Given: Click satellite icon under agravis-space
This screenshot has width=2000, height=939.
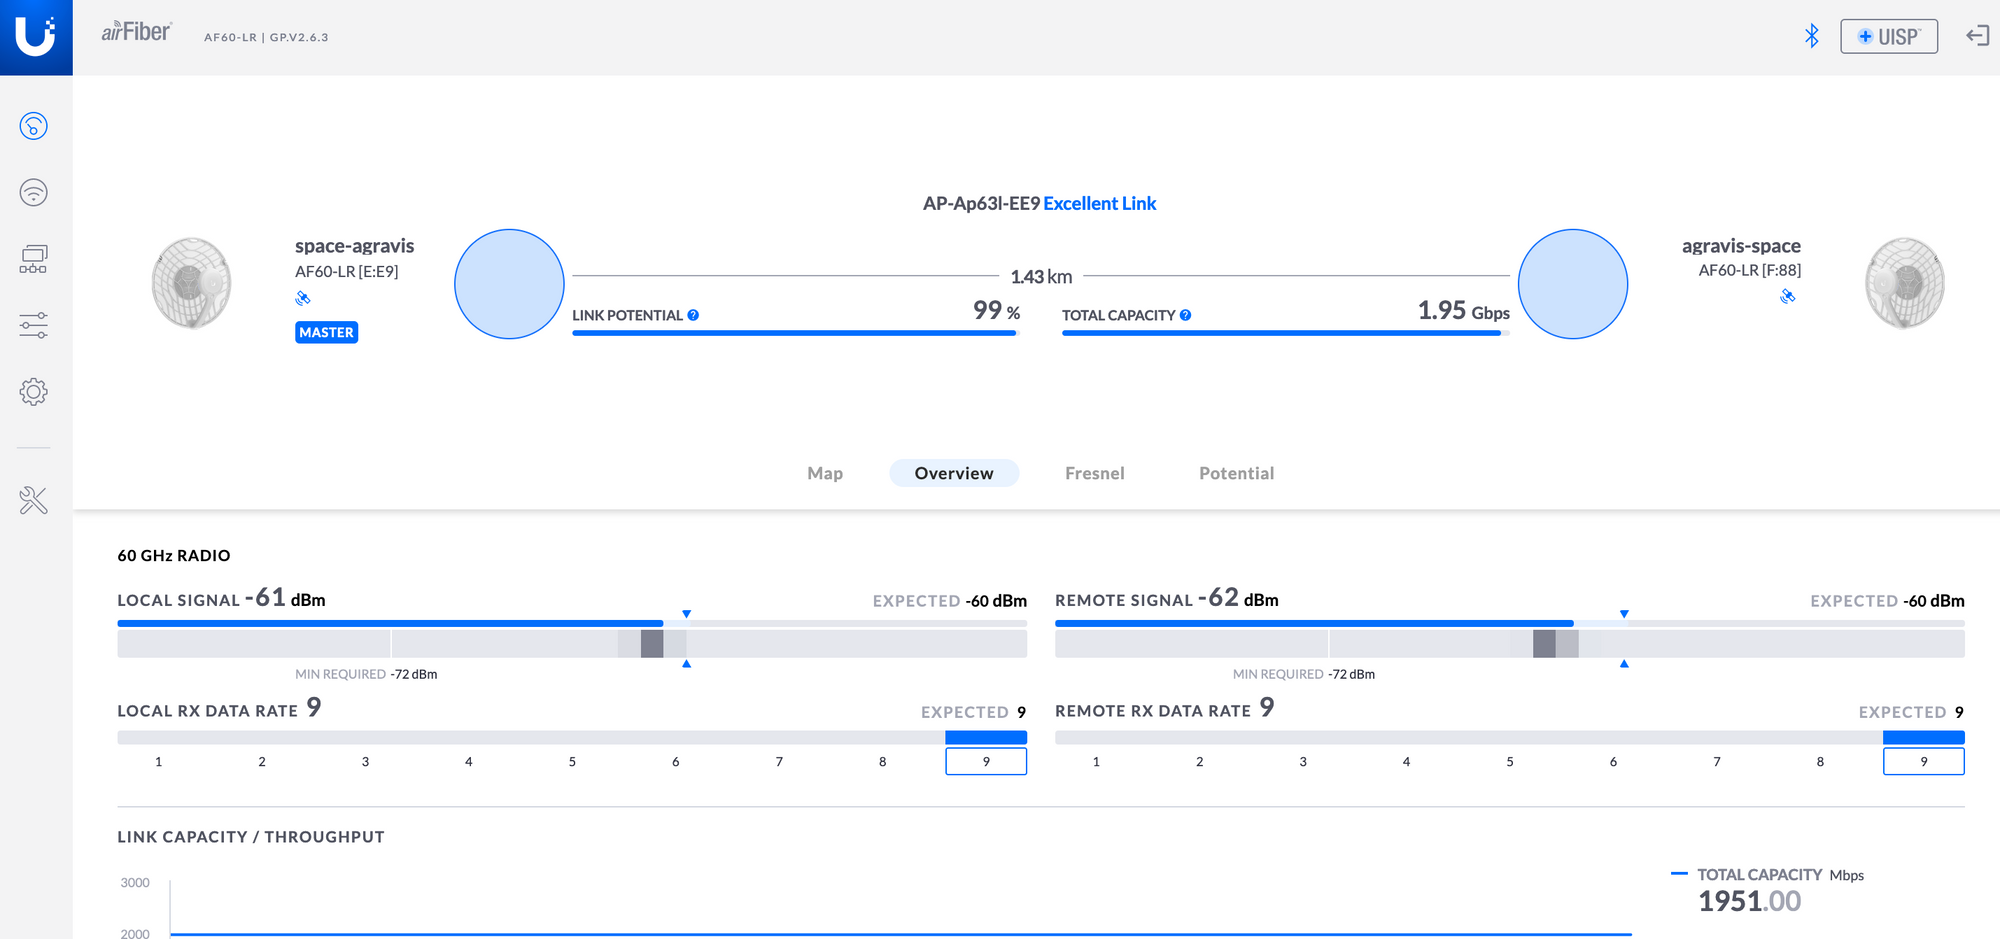Looking at the screenshot, I should [x=1788, y=296].
